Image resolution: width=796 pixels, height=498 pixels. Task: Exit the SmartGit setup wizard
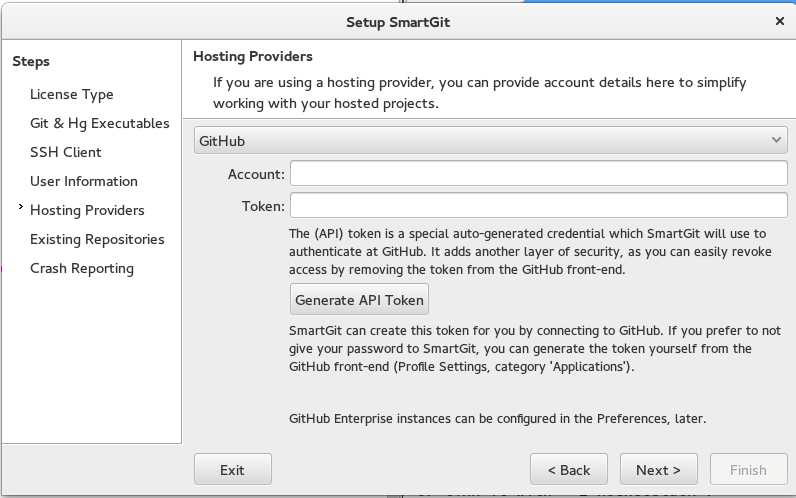click(x=233, y=470)
